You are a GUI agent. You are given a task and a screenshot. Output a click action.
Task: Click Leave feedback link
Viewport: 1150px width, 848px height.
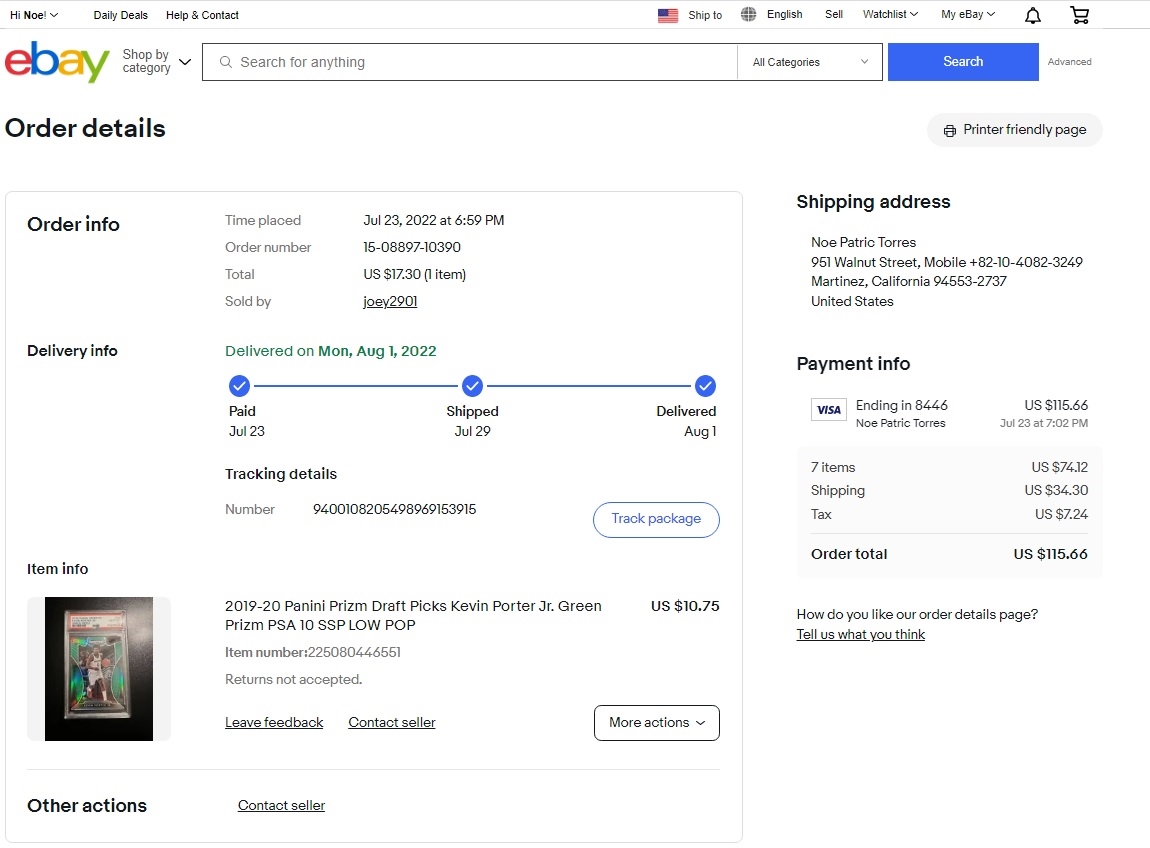[274, 723]
